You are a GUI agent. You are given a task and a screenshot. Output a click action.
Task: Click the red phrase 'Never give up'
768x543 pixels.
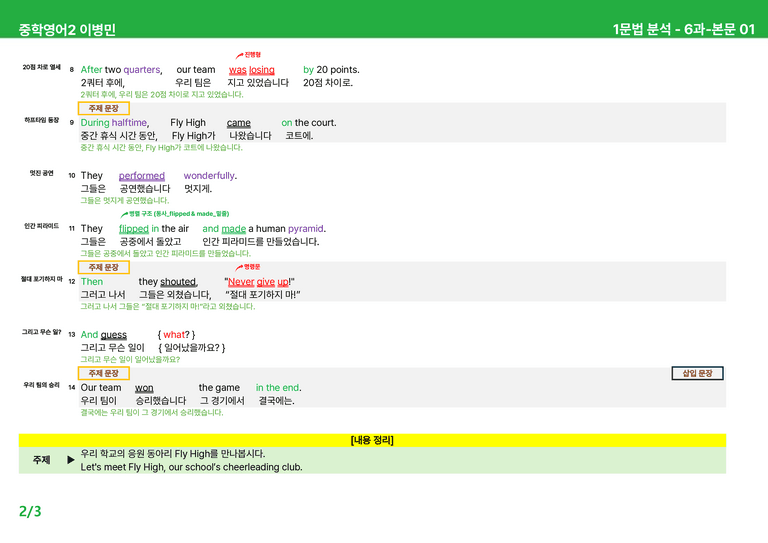pyautogui.click(x=258, y=282)
